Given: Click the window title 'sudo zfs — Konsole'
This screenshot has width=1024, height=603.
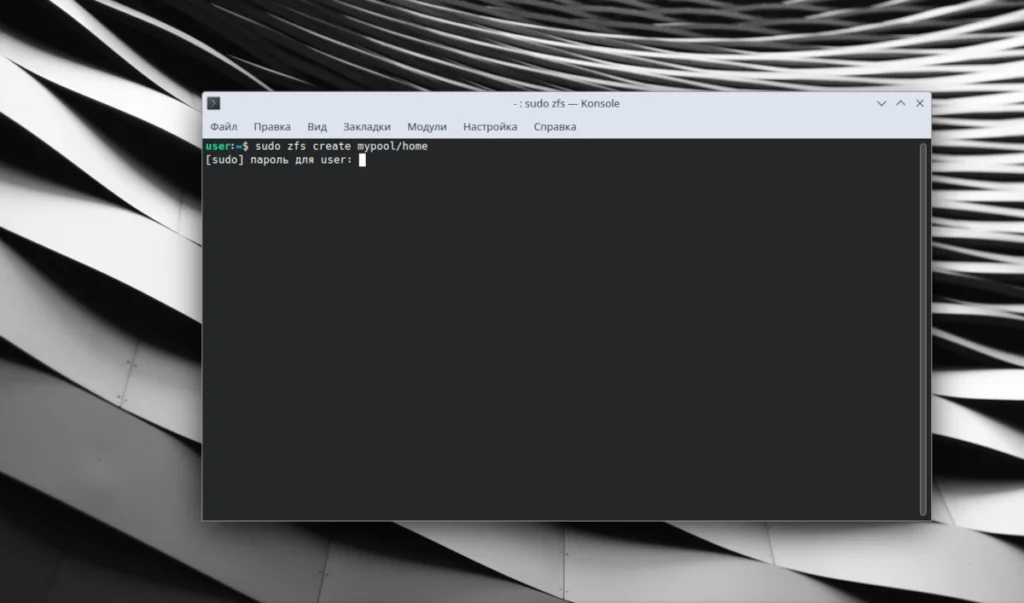Looking at the screenshot, I should (566, 103).
